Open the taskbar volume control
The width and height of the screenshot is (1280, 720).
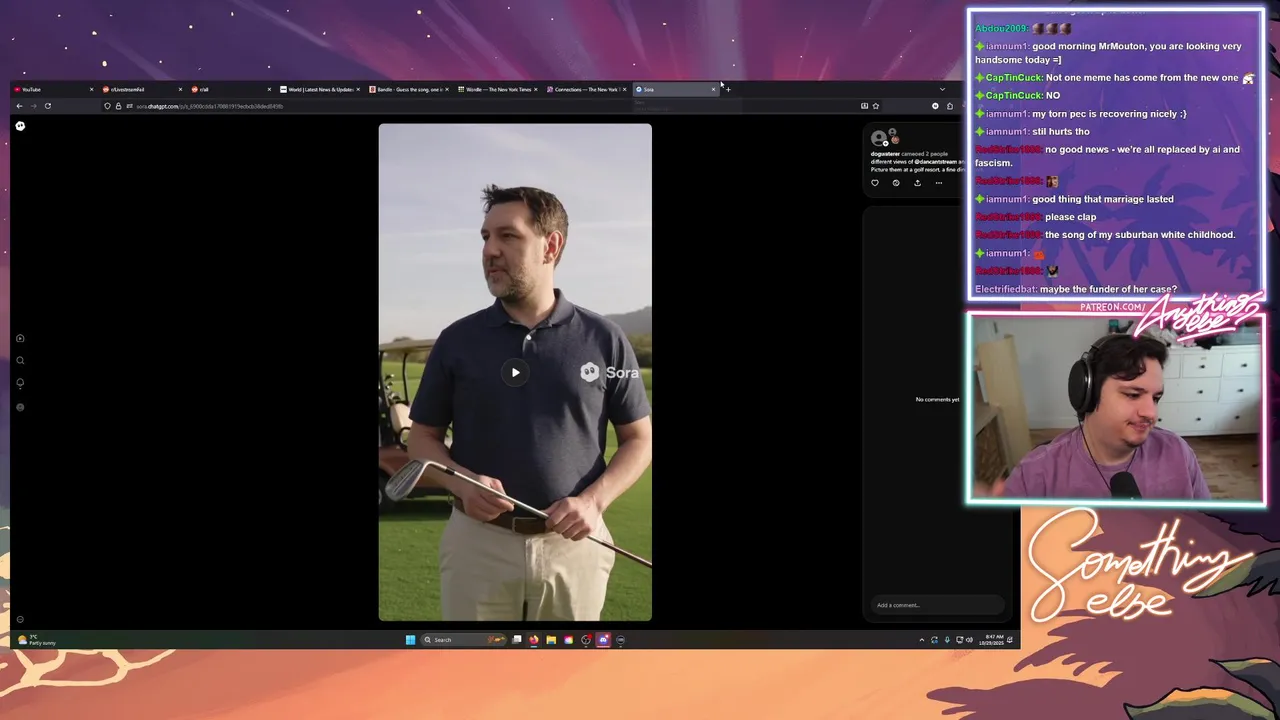click(969, 640)
